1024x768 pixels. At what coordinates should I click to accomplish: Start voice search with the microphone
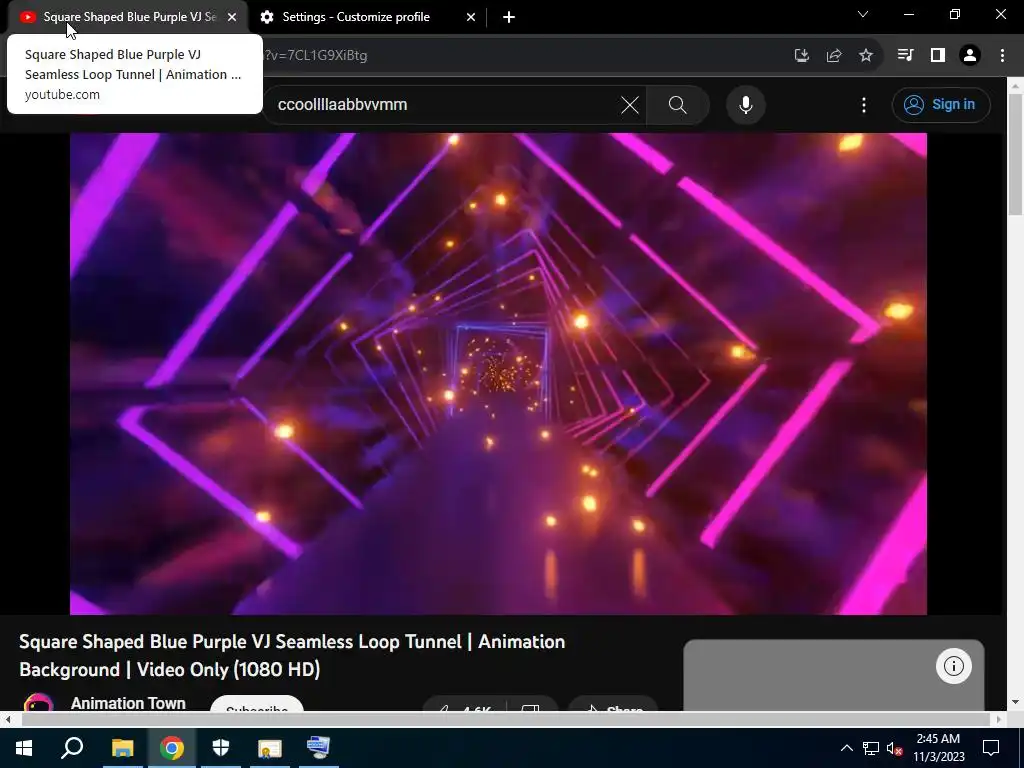click(x=746, y=105)
